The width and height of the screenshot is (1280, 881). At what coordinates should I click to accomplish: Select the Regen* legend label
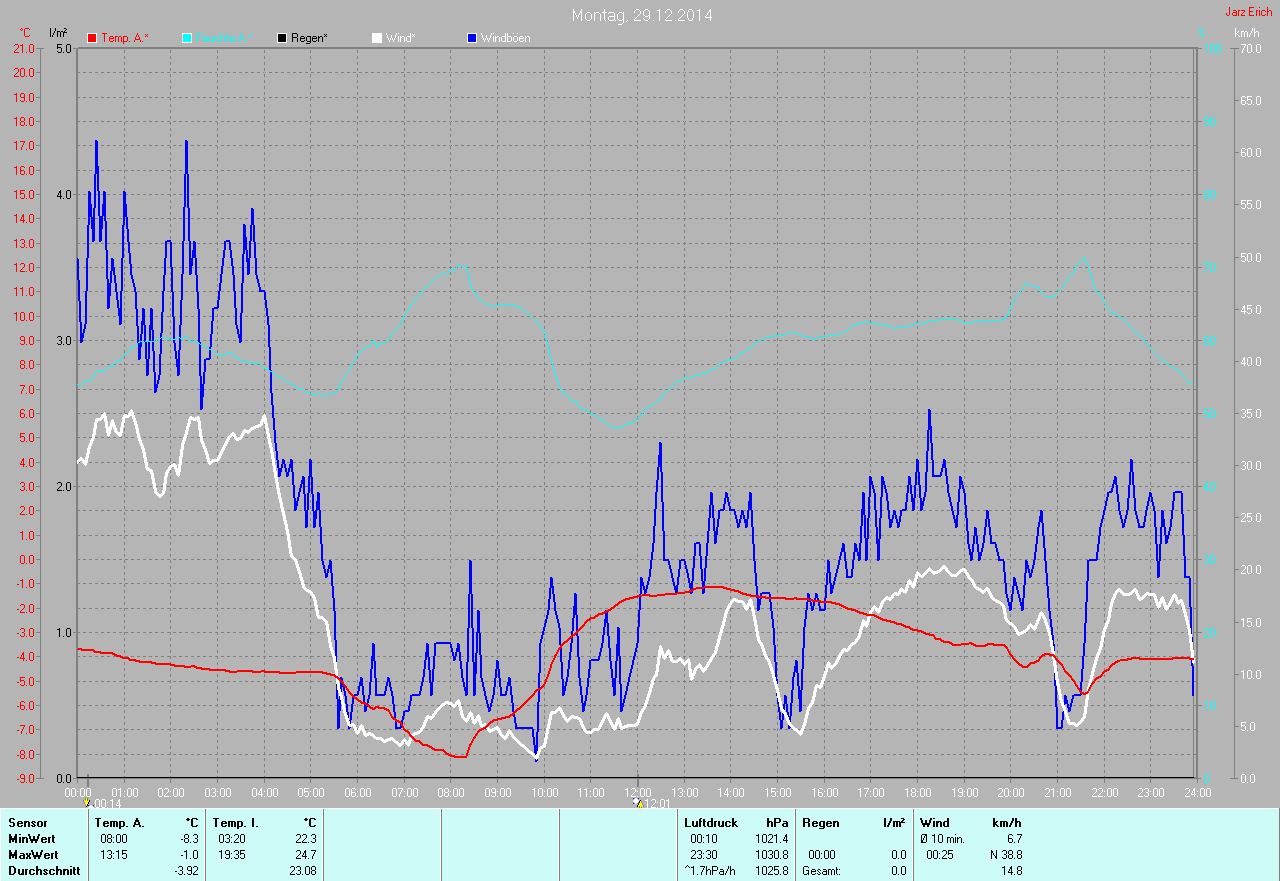310,38
